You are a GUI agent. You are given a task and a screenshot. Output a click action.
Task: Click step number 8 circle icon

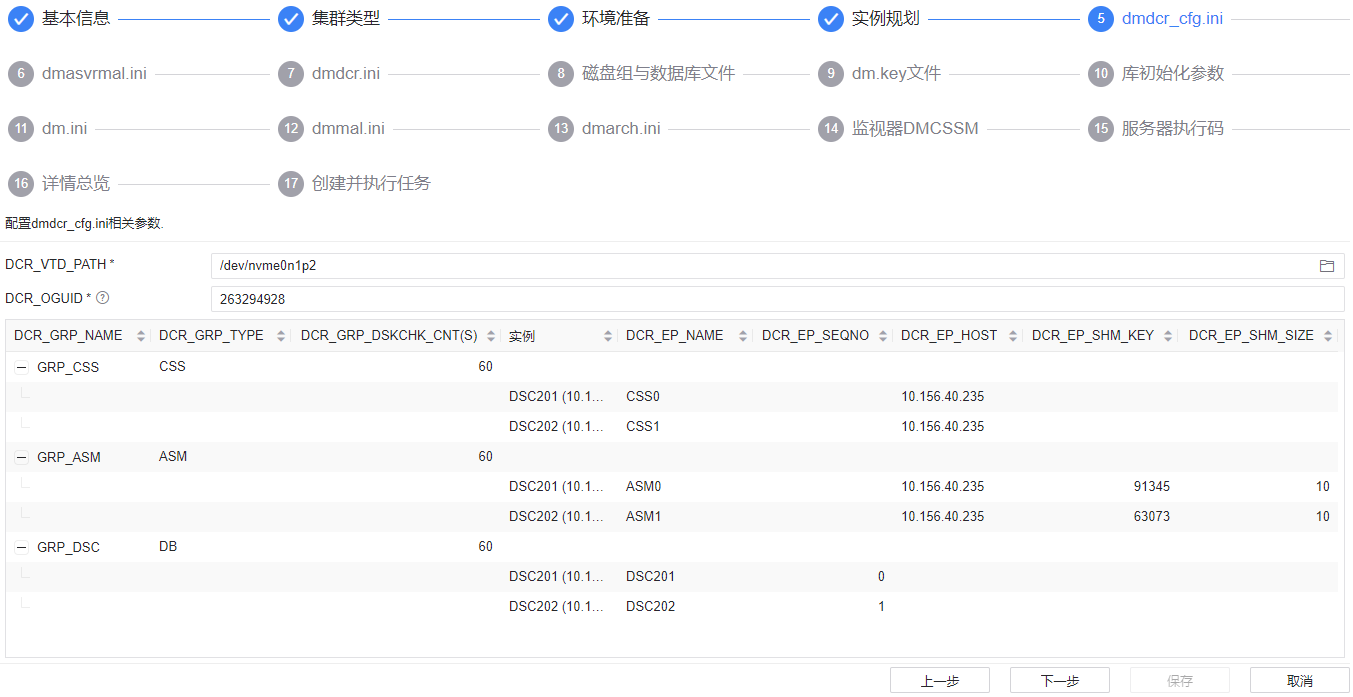561,74
